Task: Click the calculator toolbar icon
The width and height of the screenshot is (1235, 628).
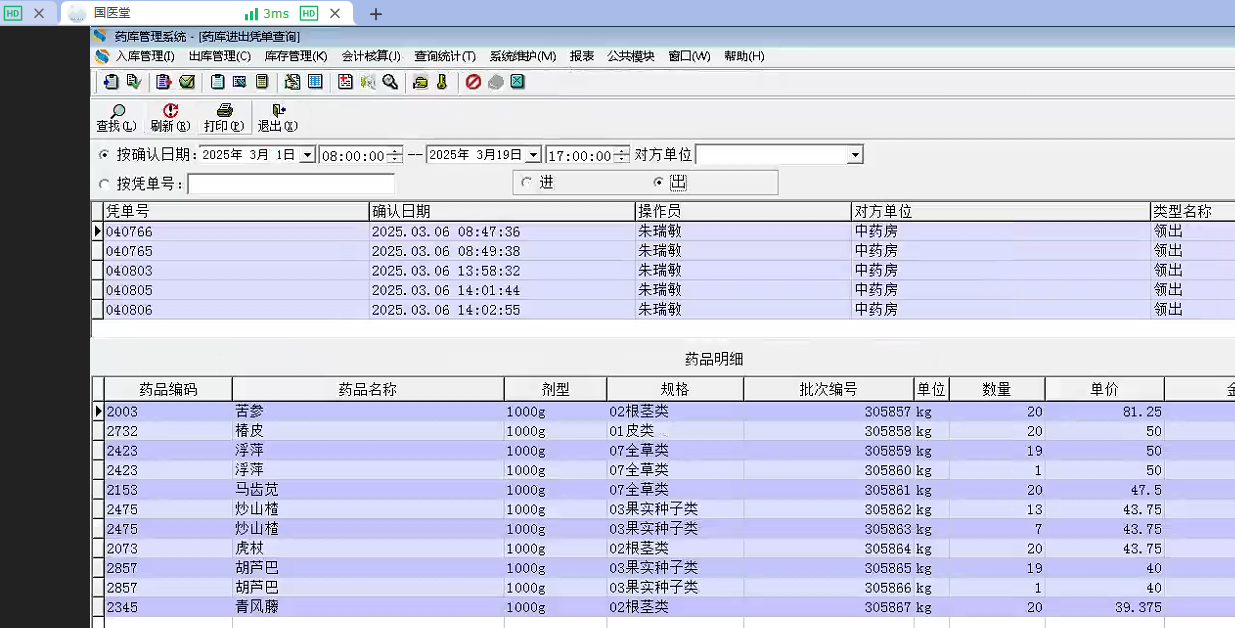Action: (x=261, y=82)
